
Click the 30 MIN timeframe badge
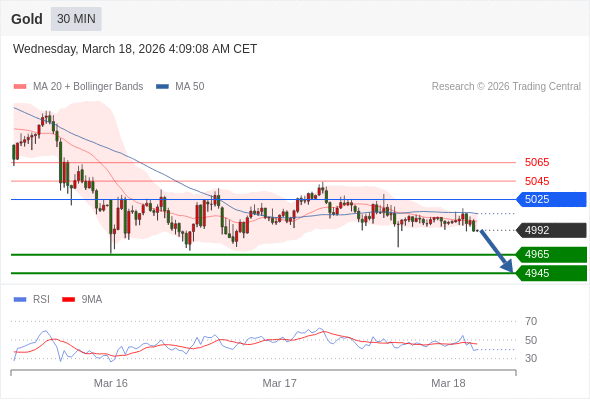[x=76, y=18]
